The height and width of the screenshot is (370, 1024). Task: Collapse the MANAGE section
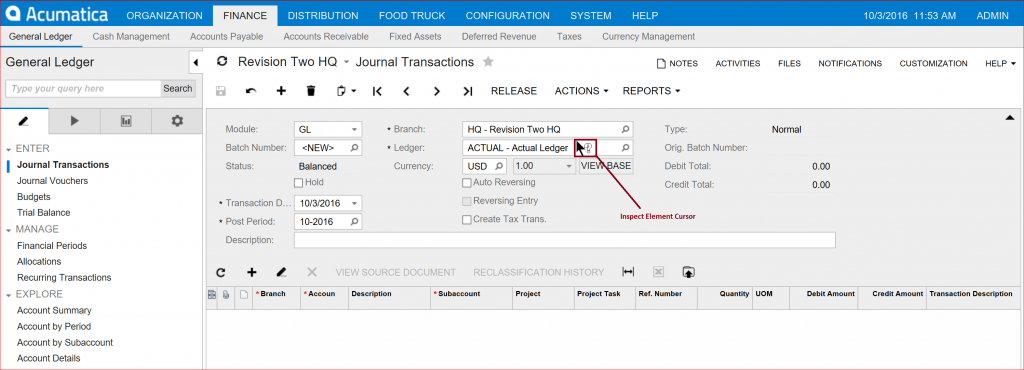8,230
